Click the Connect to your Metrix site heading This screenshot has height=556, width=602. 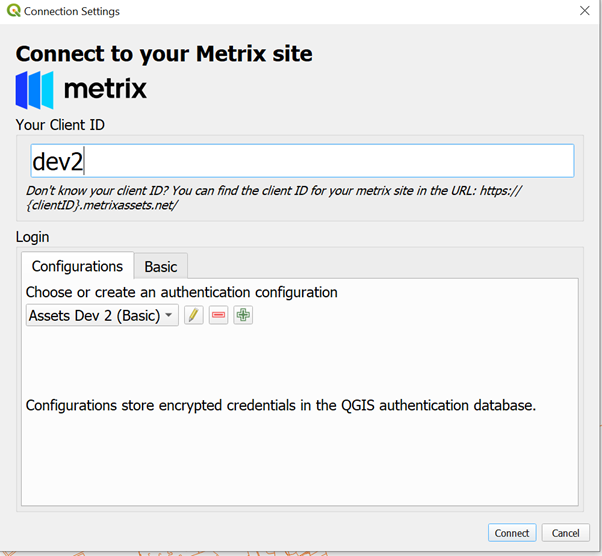click(x=164, y=53)
